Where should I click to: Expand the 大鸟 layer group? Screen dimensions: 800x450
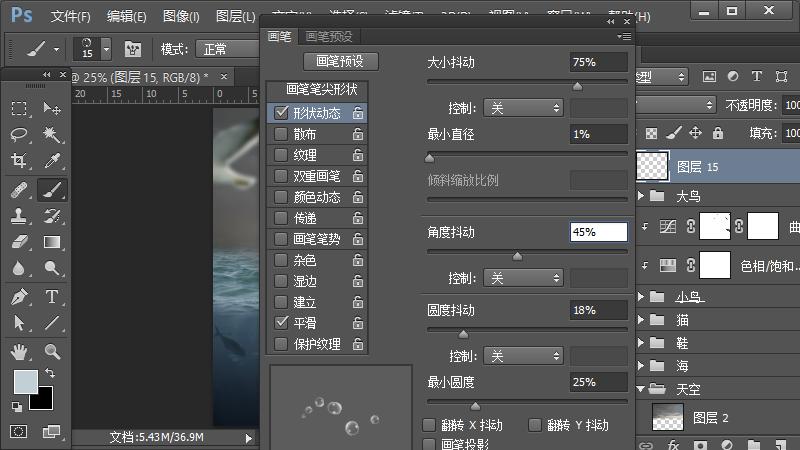pyautogui.click(x=641, y=195)
